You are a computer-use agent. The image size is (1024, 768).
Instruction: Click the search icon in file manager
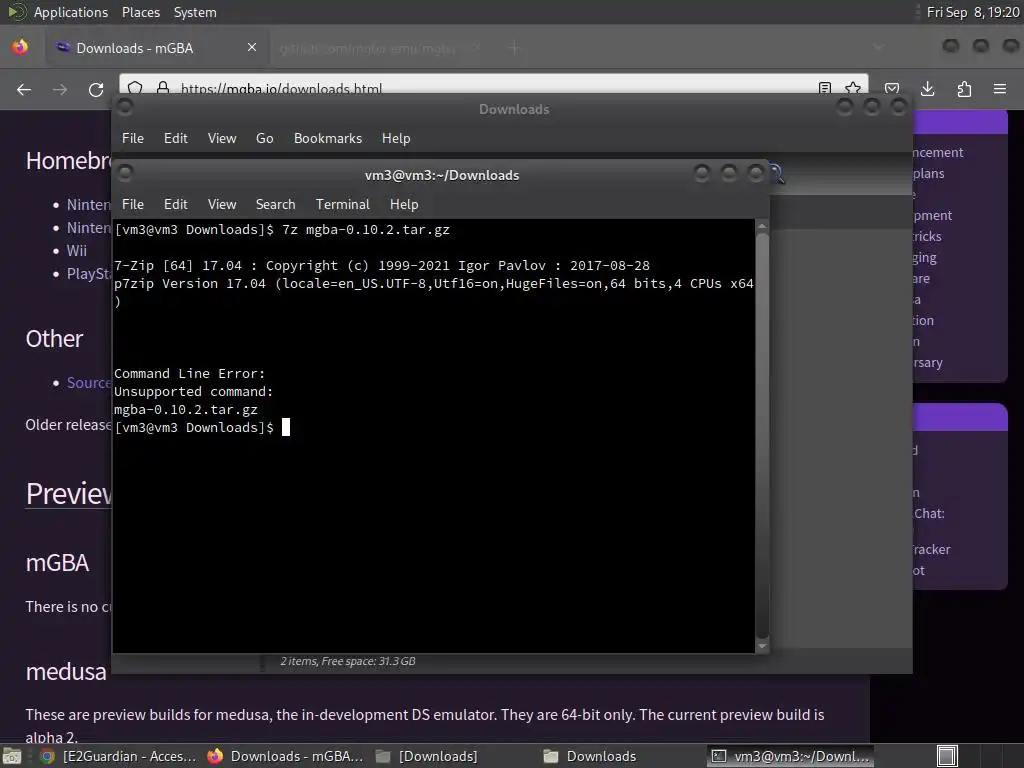pyautogui.click(x=776, y=174)
